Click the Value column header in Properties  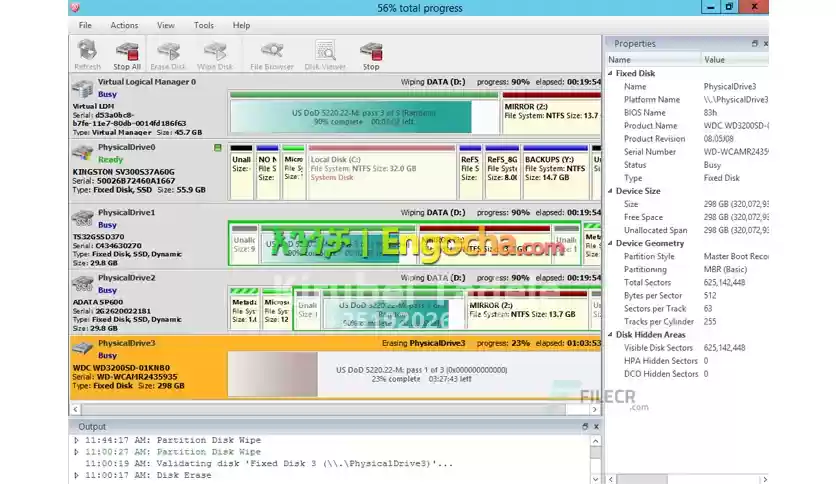click(x=714, y=59)
